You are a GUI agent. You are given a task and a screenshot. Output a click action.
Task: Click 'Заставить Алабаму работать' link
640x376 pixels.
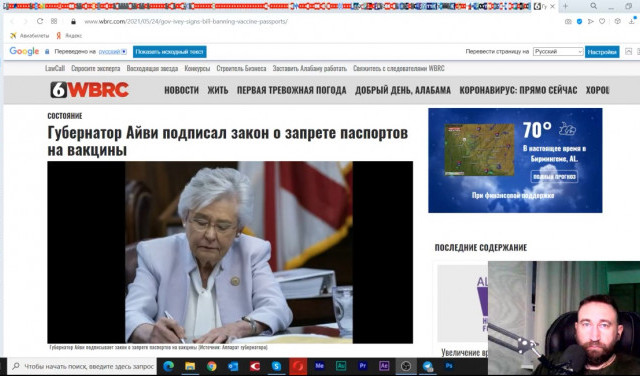click(x=310, y=69)
